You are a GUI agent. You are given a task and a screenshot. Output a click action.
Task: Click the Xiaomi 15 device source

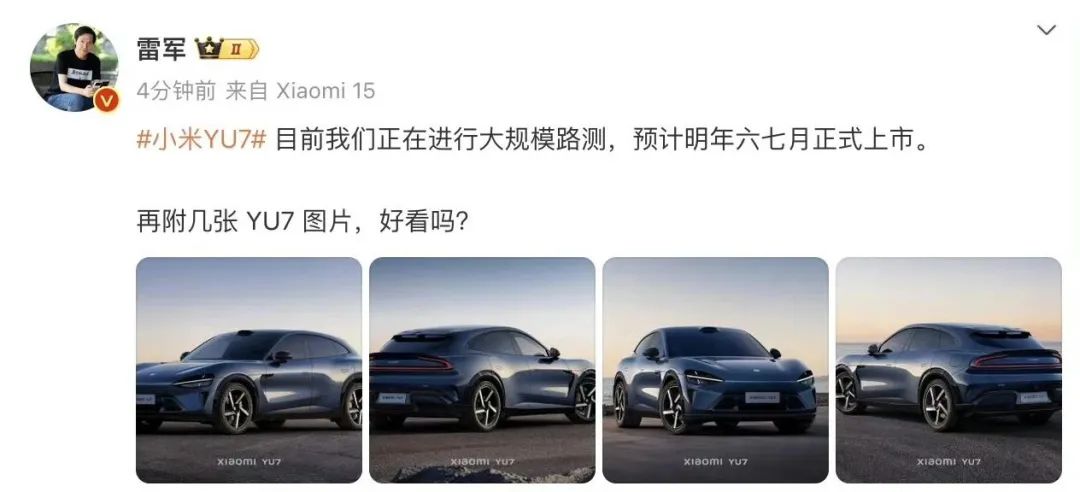pos(325,91)
